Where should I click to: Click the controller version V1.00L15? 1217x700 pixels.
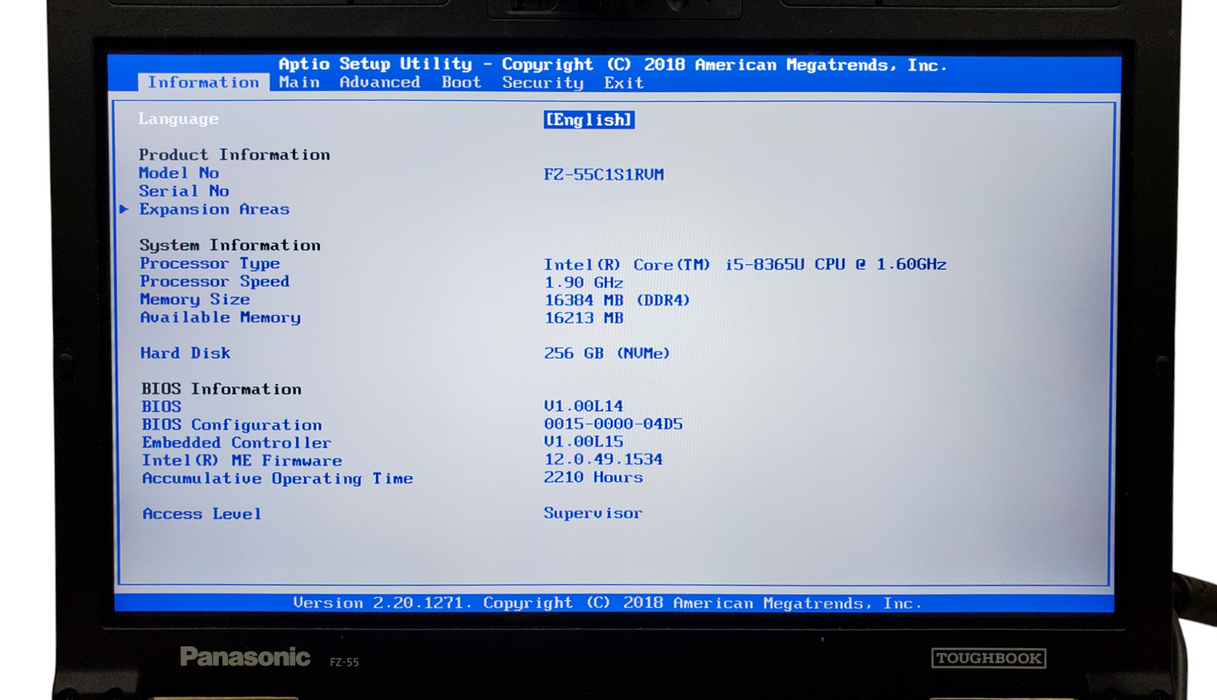584,441
